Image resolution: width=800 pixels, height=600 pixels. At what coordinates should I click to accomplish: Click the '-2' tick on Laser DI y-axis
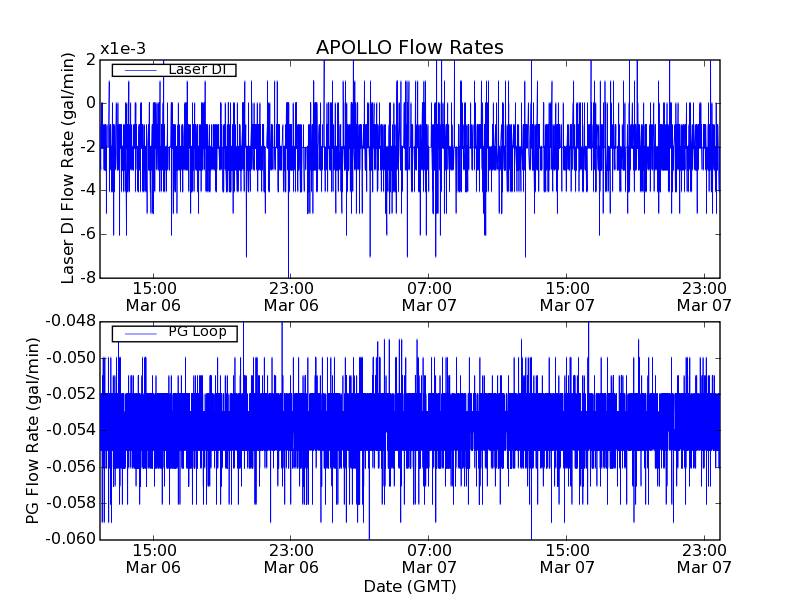88,147
